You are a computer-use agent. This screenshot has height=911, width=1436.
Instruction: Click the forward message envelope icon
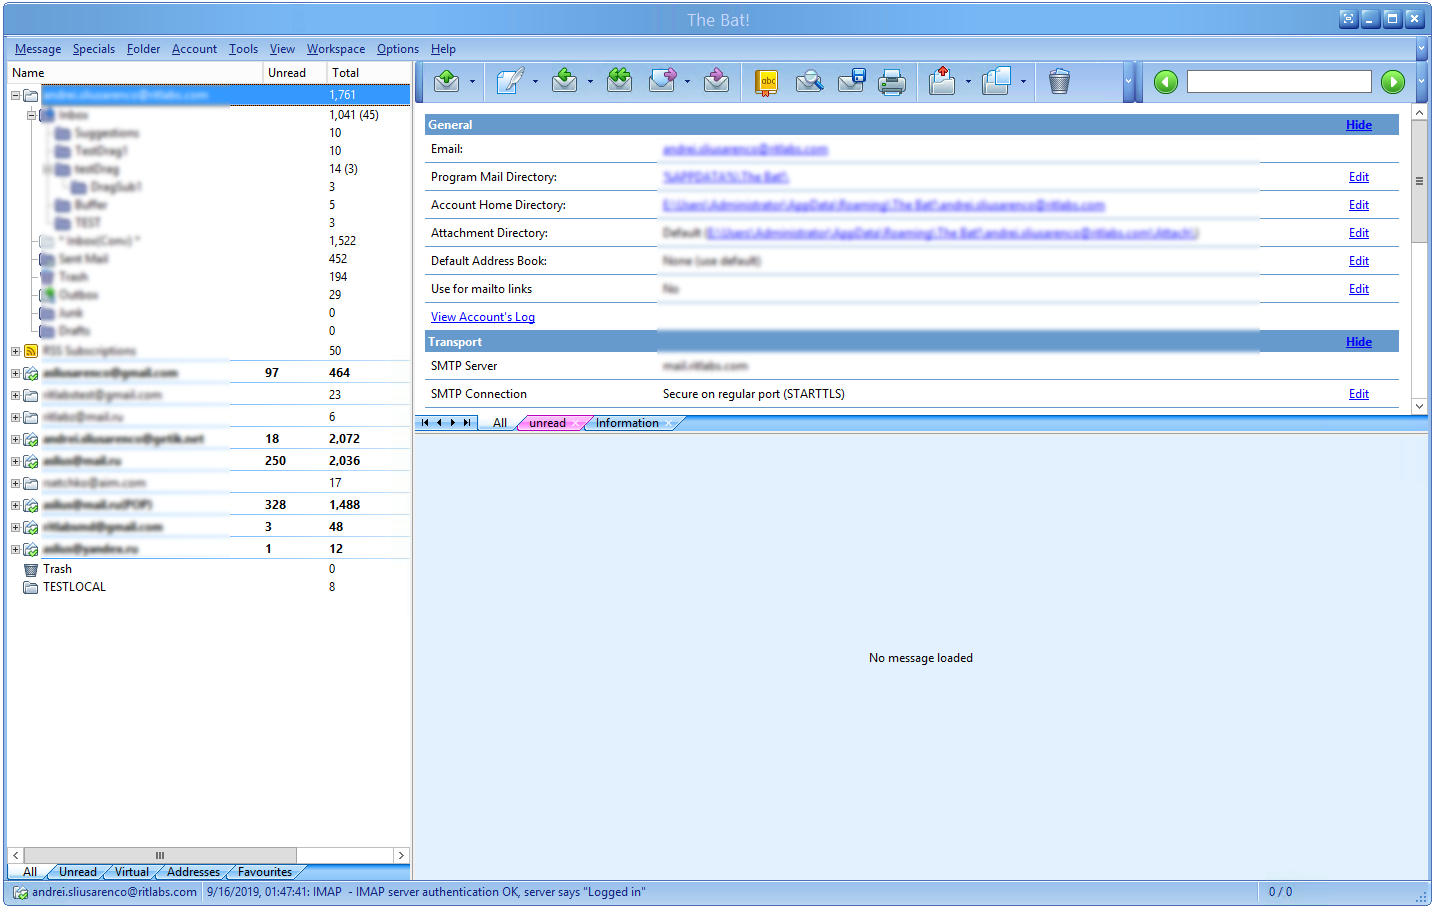tap(662, 81)
